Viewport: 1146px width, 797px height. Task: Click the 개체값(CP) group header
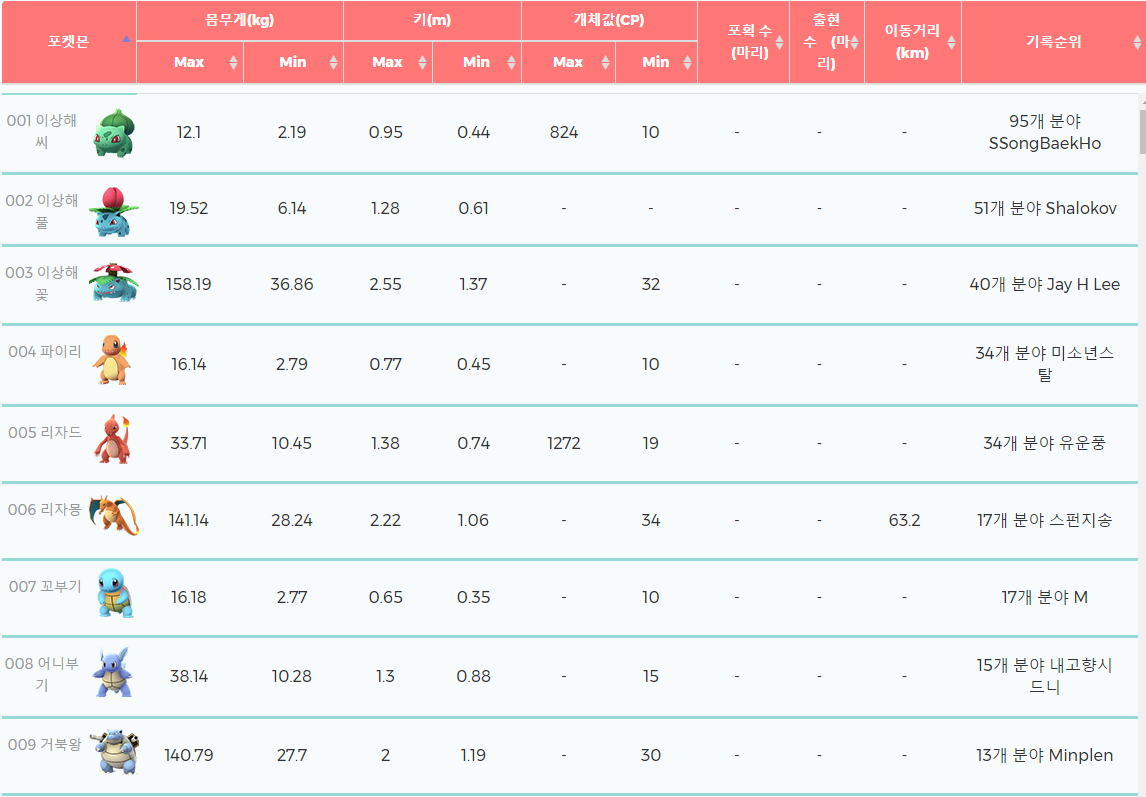[x=609, y=20]
